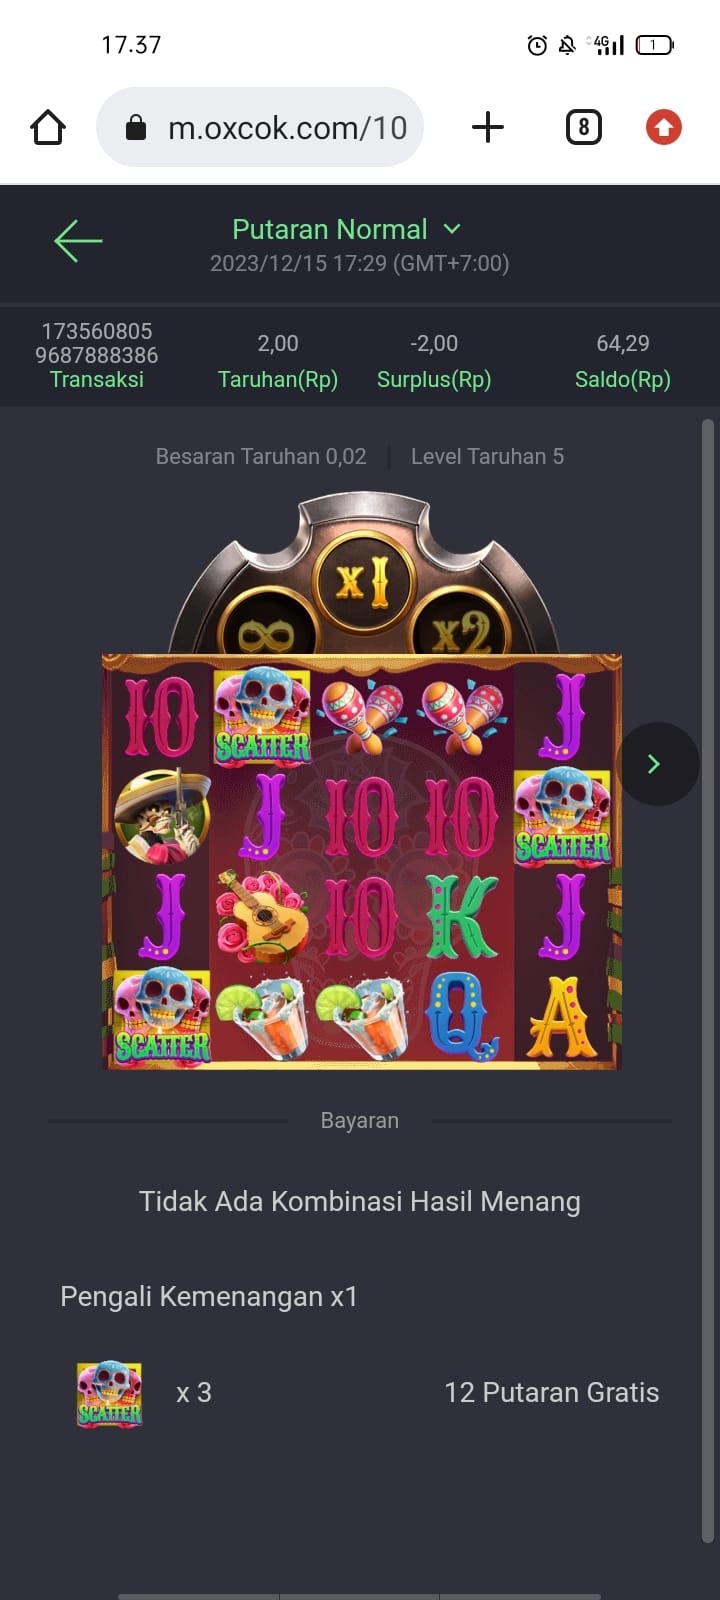Click the x1 multiplier medallion
Image resolution: width=720 pixels, height=1600 pixels.
[361, 580]
